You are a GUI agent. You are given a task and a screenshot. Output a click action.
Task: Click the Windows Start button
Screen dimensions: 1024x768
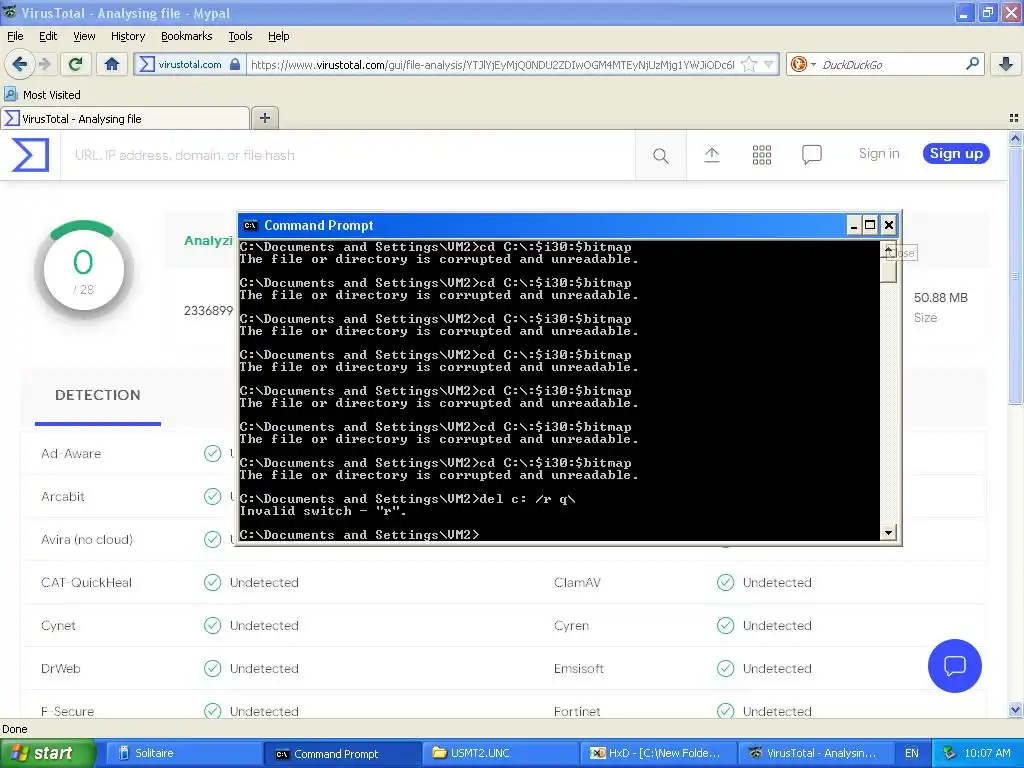[x=47, y=753]
